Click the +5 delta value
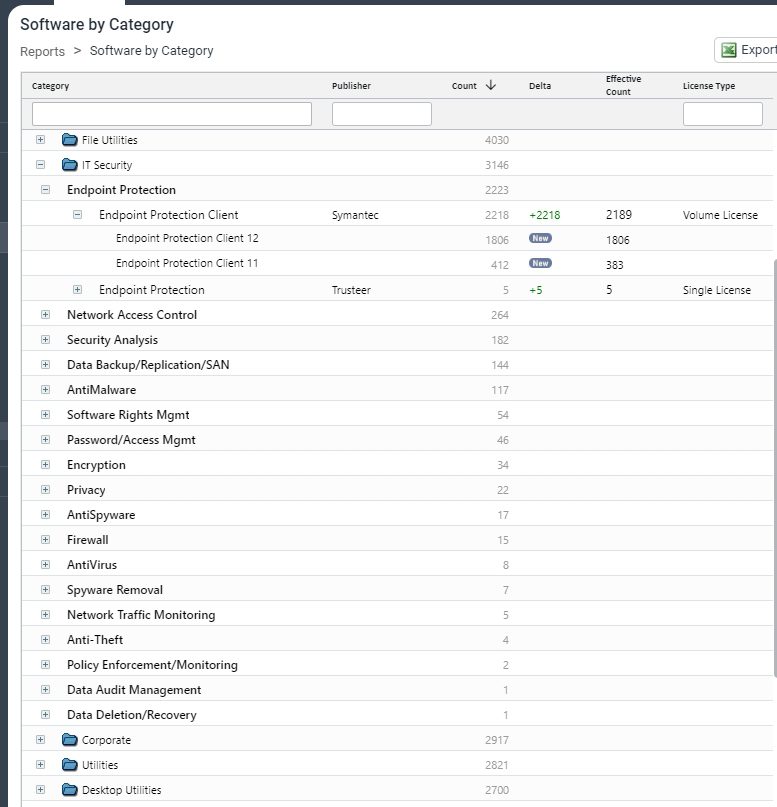This screenshot has width=777, height=807. [x=536, y=290]
